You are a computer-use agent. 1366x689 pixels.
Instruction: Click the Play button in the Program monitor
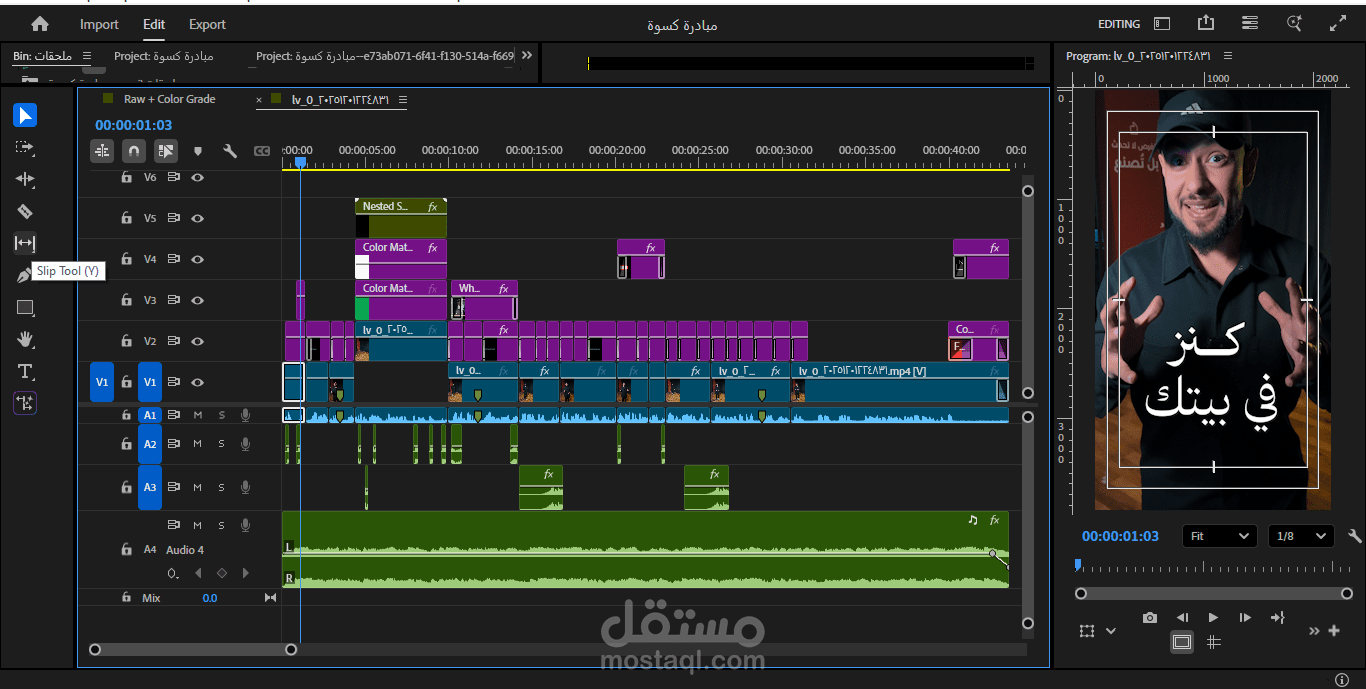1213,617
